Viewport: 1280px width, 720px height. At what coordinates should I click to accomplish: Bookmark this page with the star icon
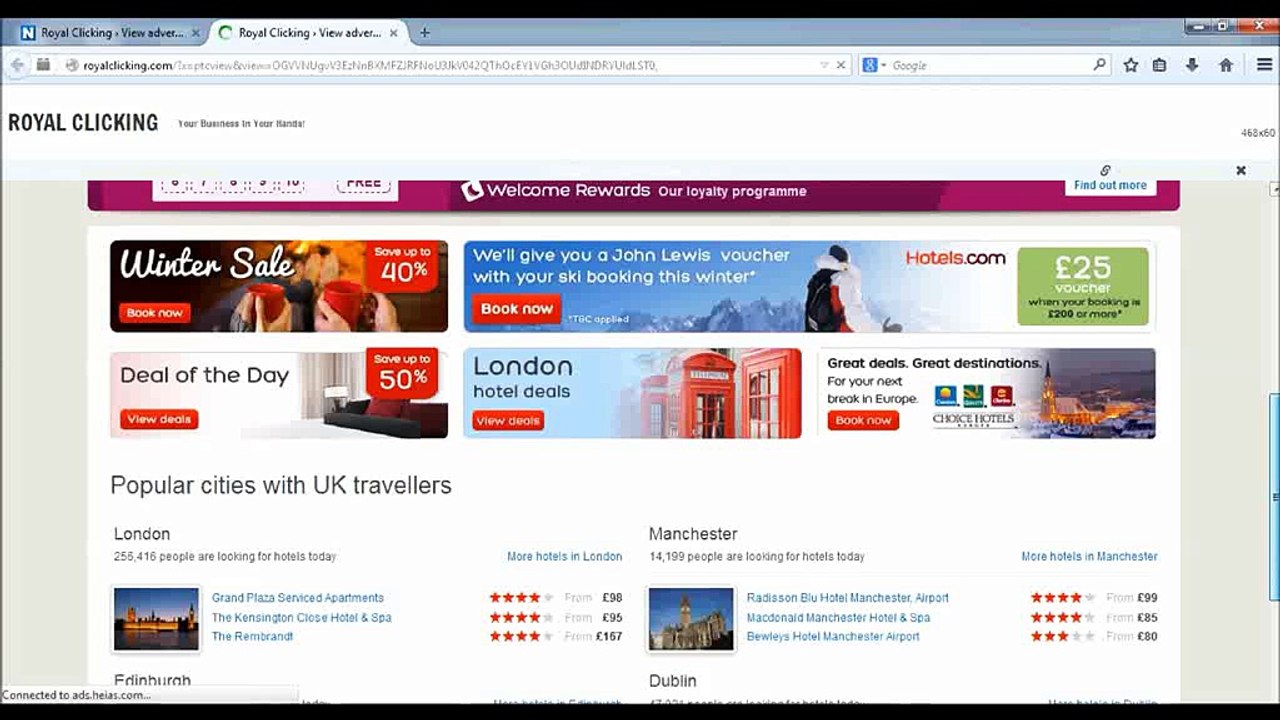(x=1131, y=65)
